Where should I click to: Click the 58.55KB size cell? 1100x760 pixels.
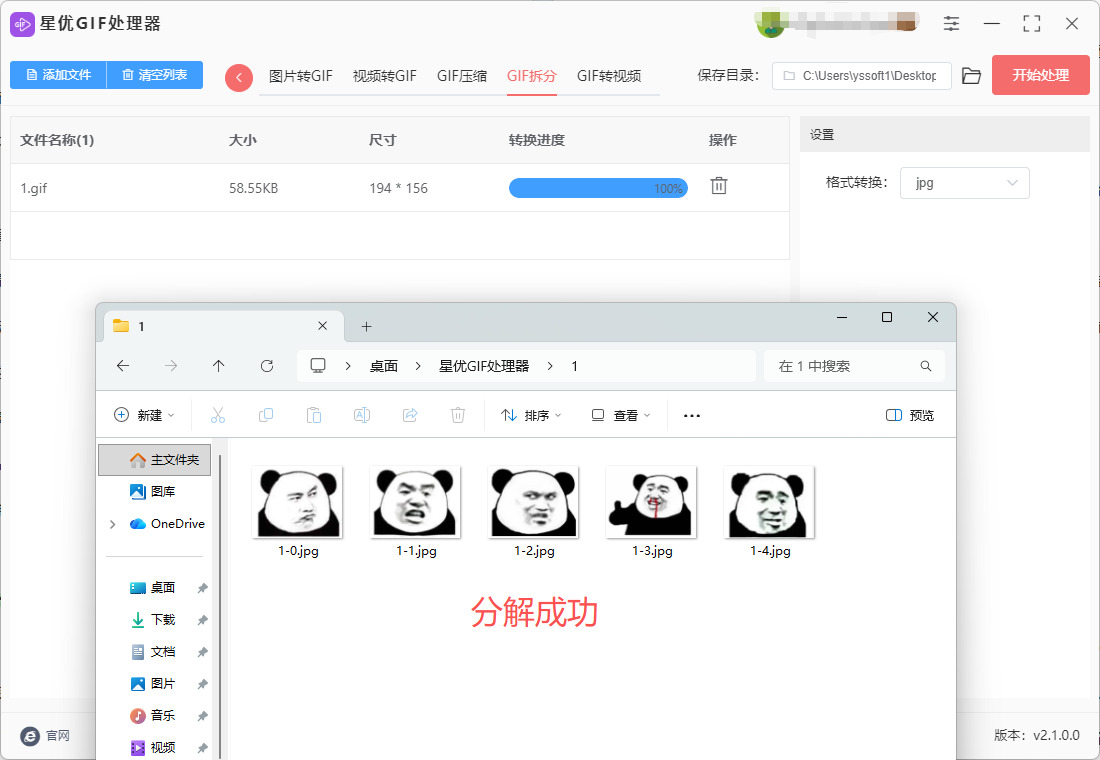(x=253, y=188)
